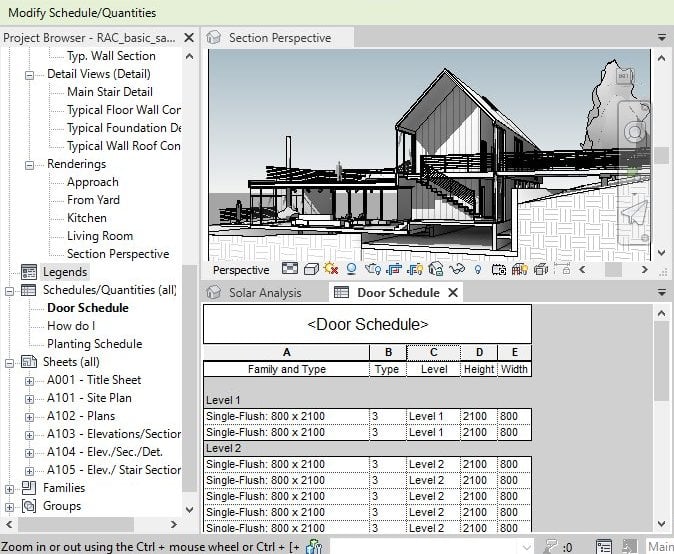The width and height of the screenshot is (674, 554).
Task: Toggle Crop View icon in view bar
Action: pos(394,269)
